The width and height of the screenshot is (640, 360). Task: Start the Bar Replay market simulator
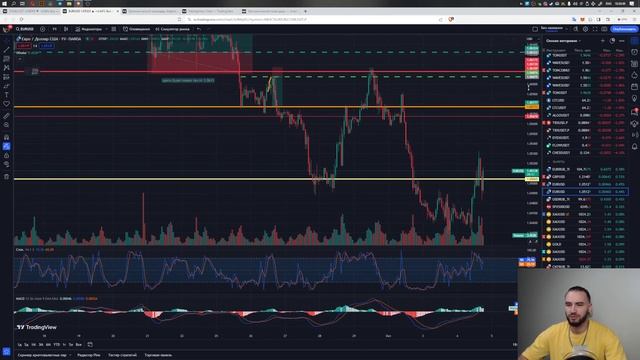pyautogui.click(x=172, y=29)
